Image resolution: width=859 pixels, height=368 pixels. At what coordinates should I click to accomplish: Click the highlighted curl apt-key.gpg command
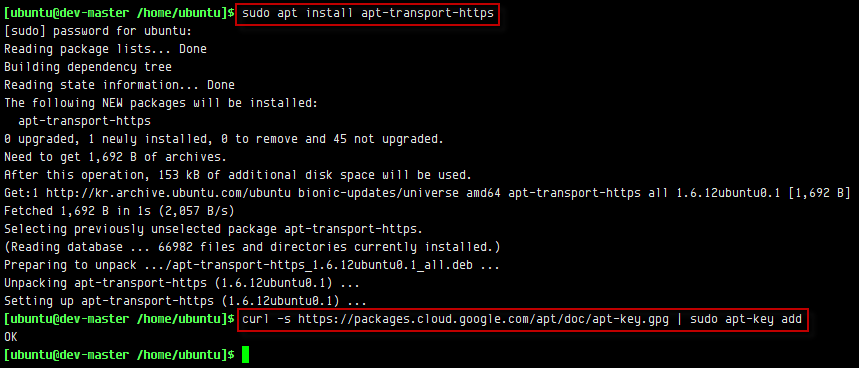(x=523, y=319)
